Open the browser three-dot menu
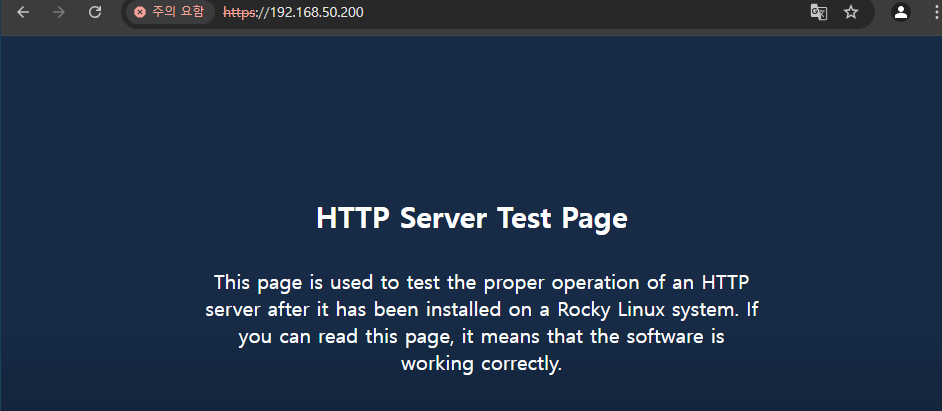Screen dimensions: 942x411 (937, 12)
